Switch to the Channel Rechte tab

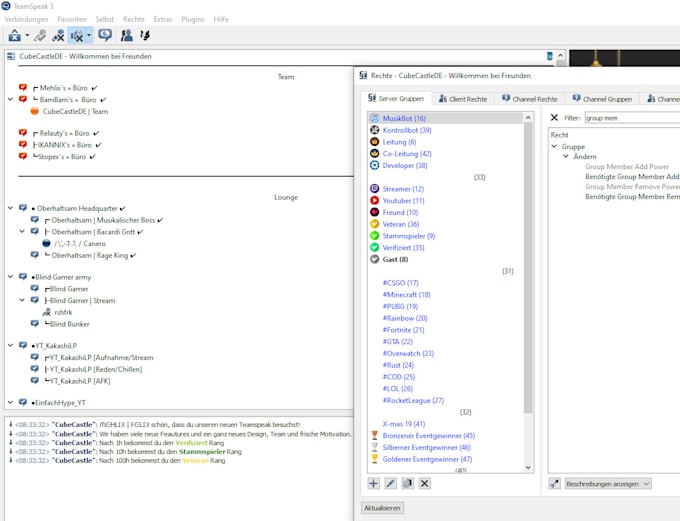530,99
